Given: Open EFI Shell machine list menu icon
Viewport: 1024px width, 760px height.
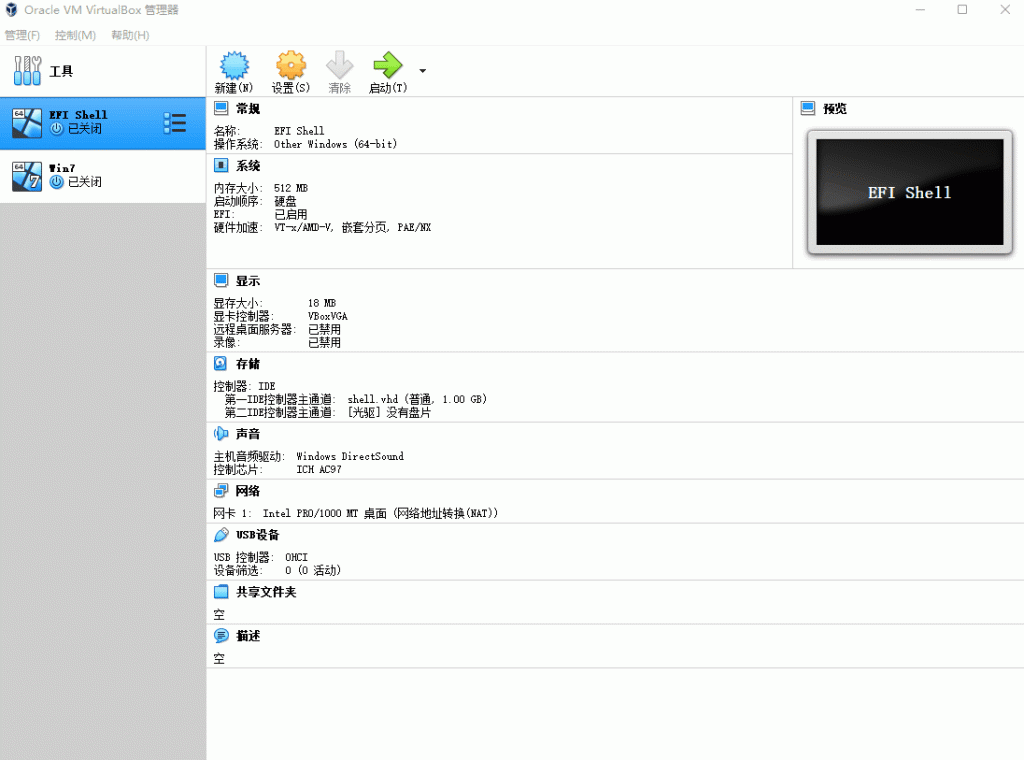Looking at the screenshot, I should pyautogui.click(x=175, y=123).
